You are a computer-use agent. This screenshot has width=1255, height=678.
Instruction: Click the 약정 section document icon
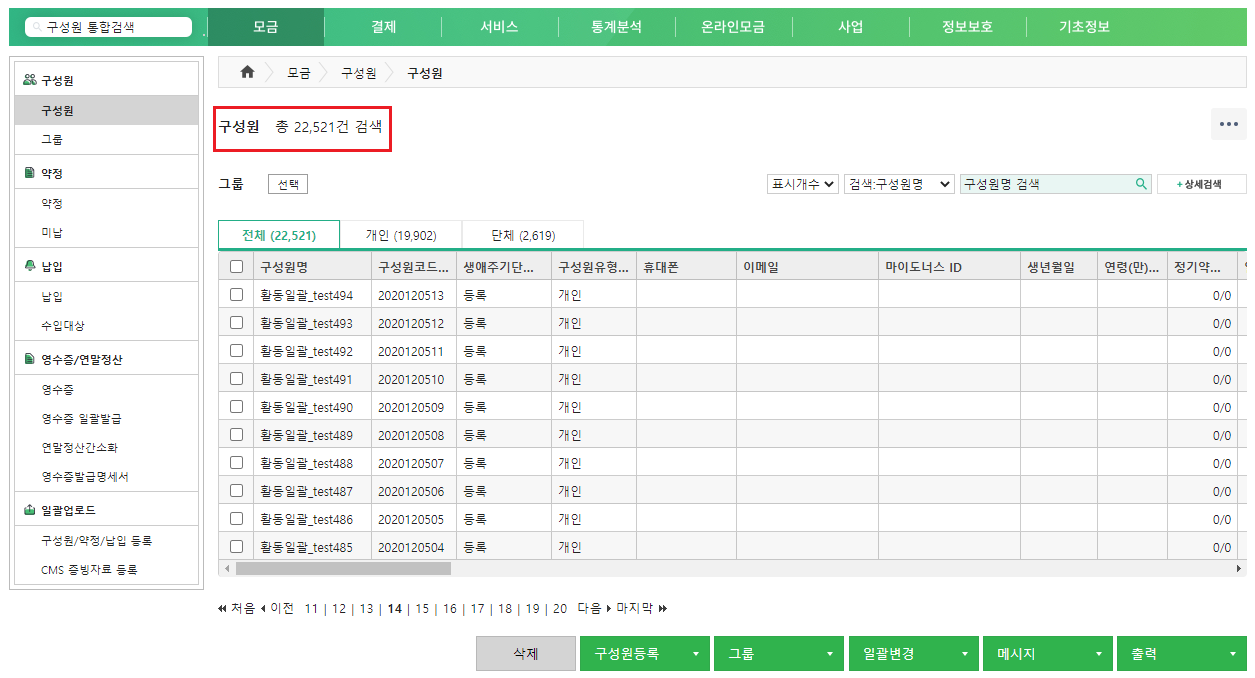30,173
